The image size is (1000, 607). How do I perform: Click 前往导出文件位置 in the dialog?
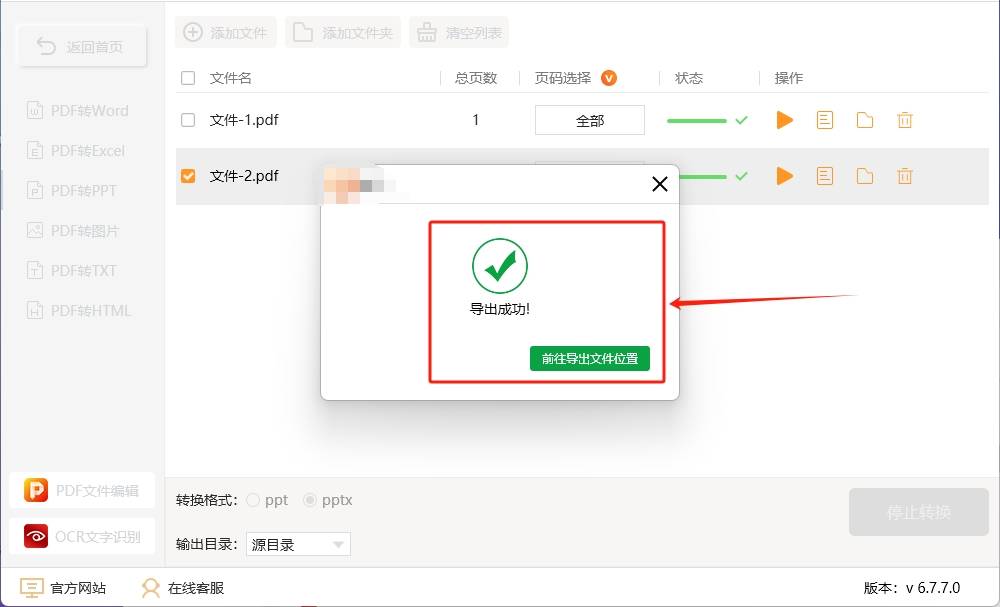[x=589, y=358]
